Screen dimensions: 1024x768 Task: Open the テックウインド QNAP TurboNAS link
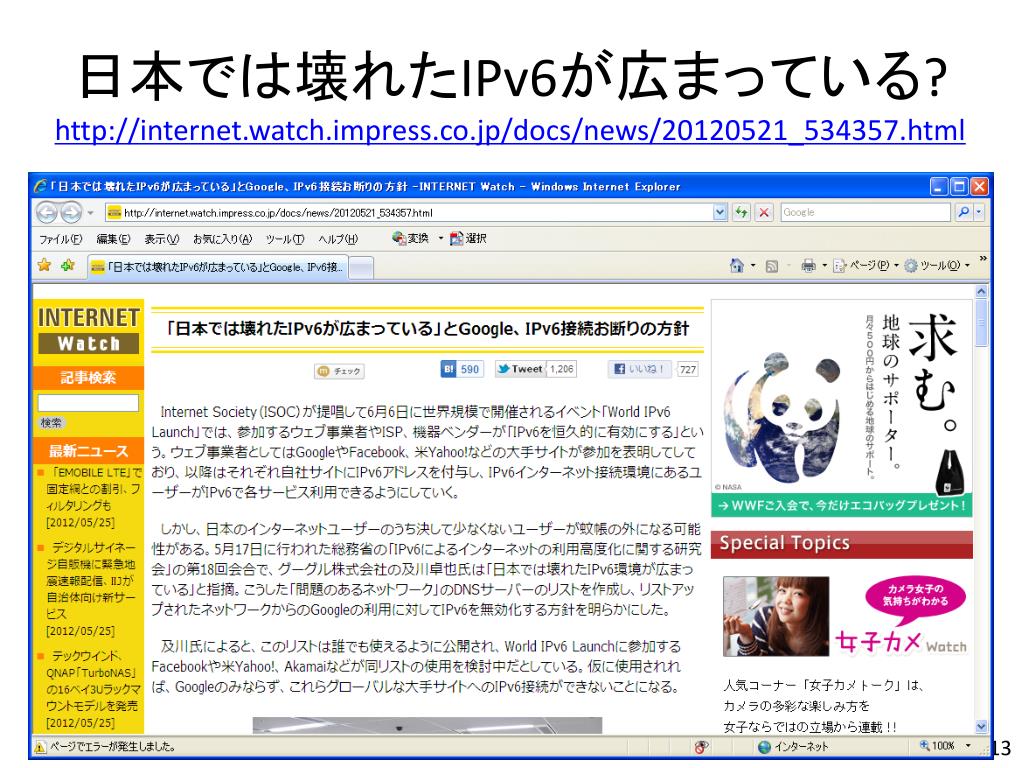click(x=93, y=688)
